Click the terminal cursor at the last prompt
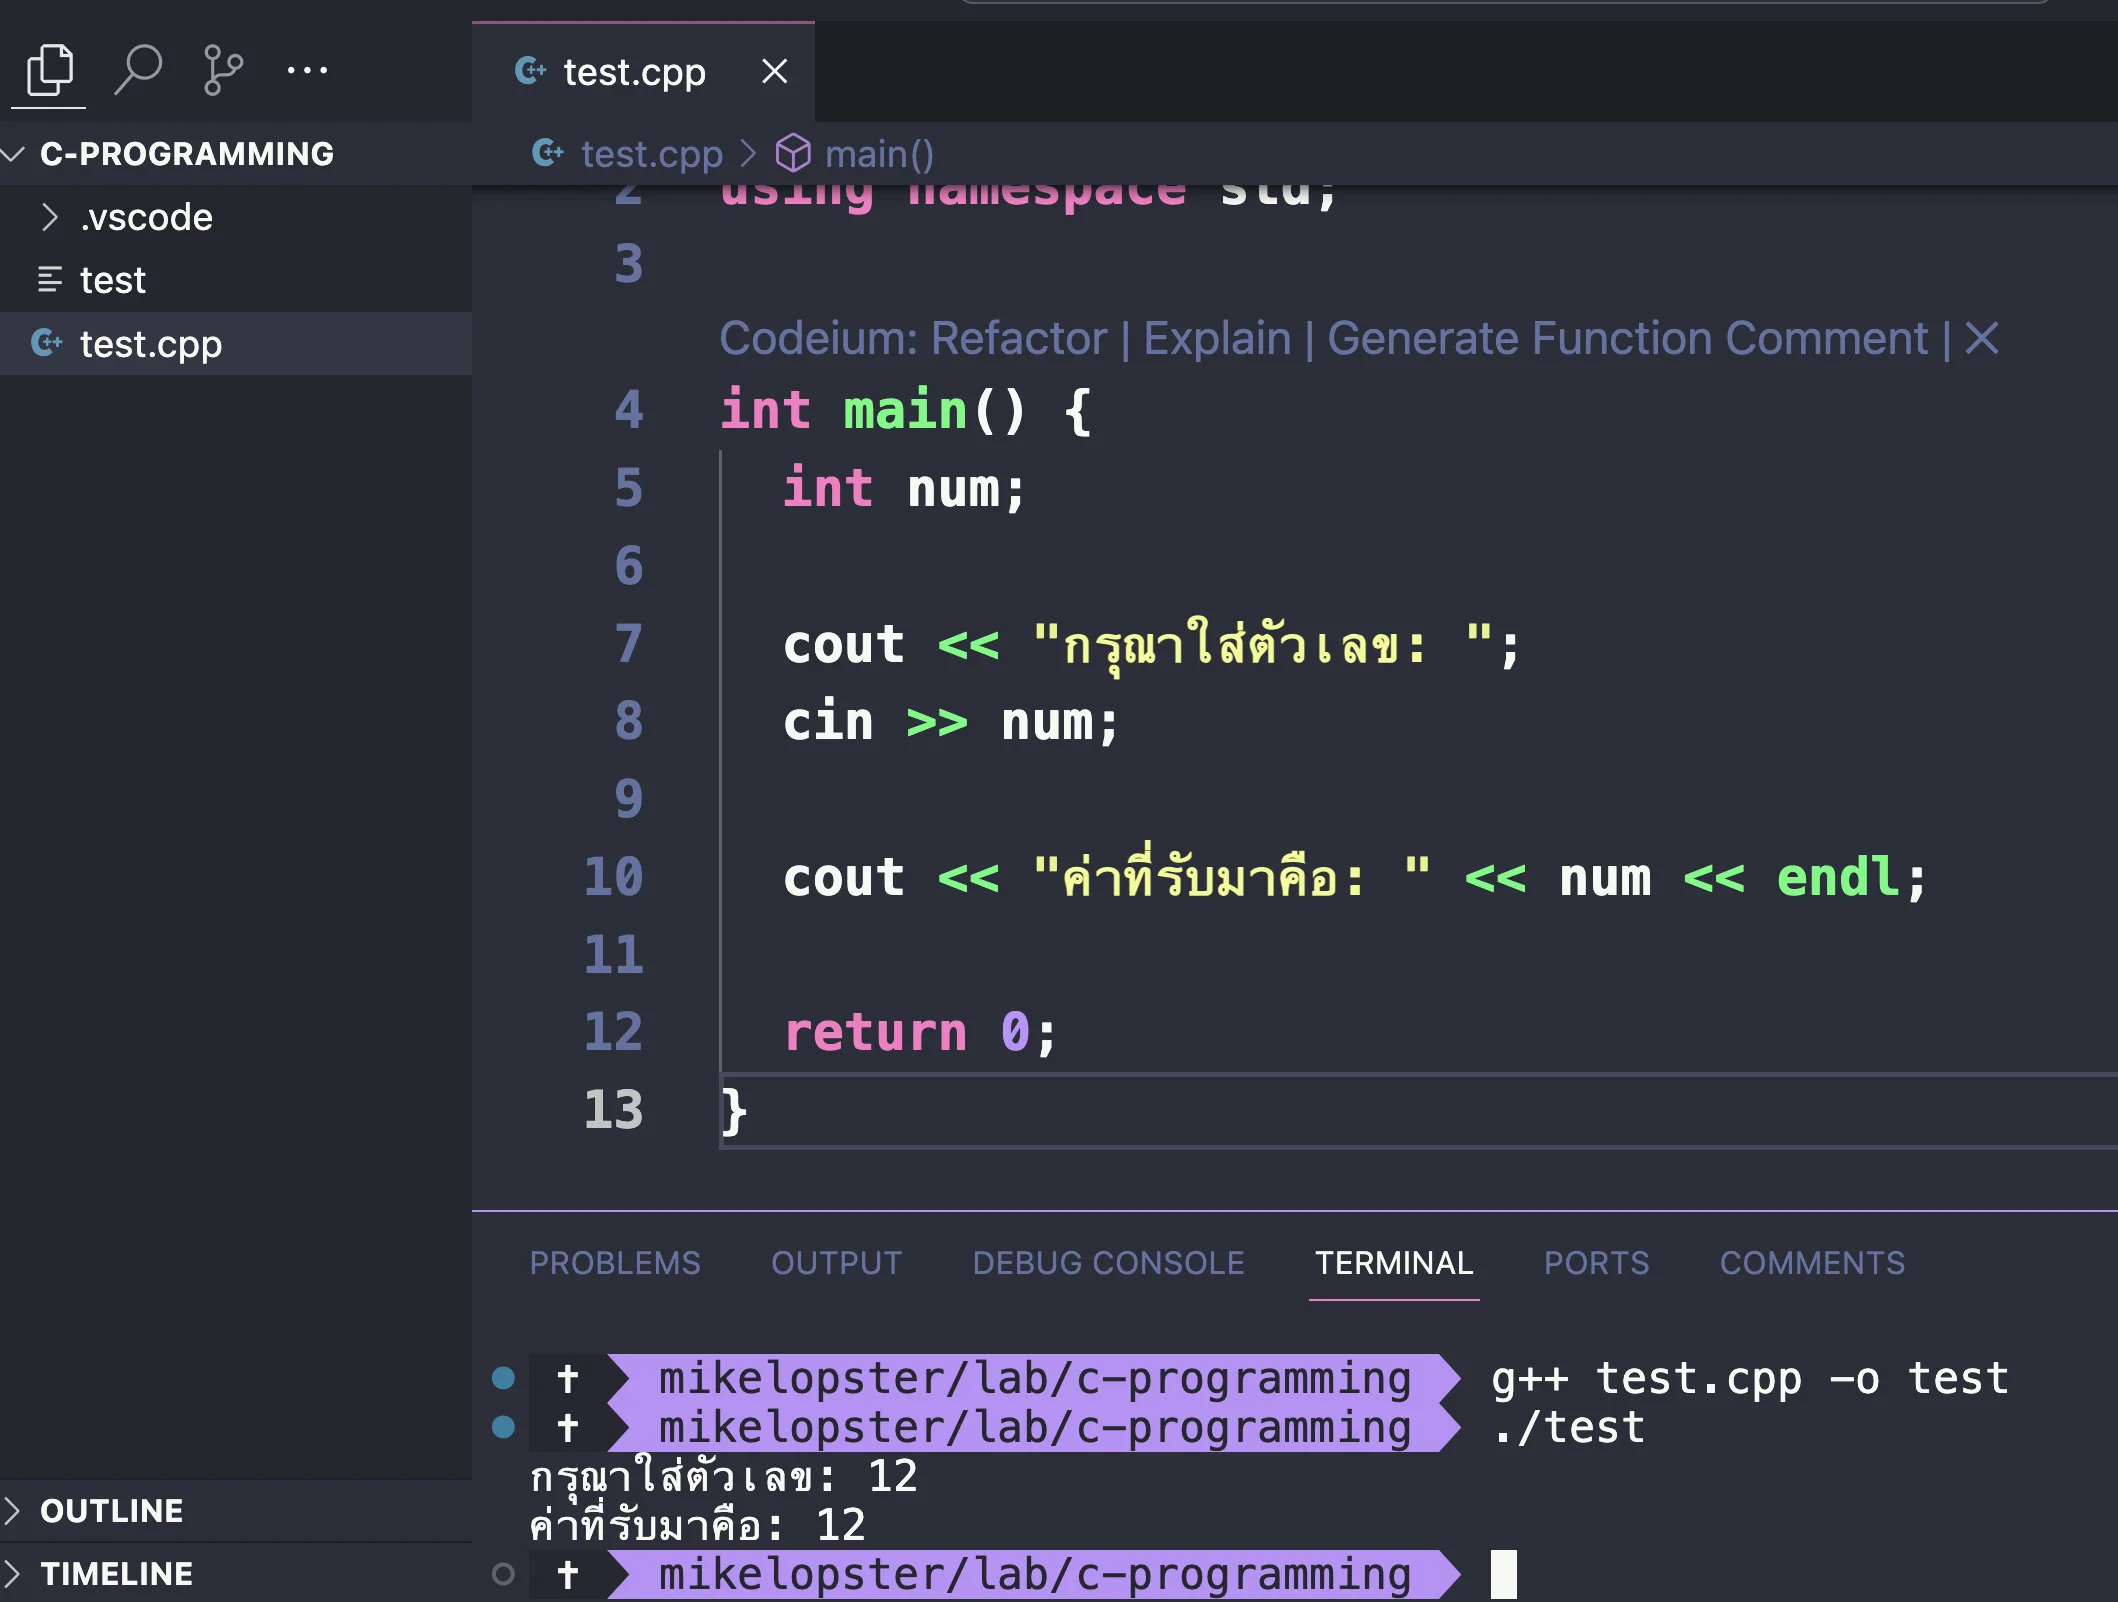Screen dimensions: 2118x1602 click(x=1503, y=1574)
